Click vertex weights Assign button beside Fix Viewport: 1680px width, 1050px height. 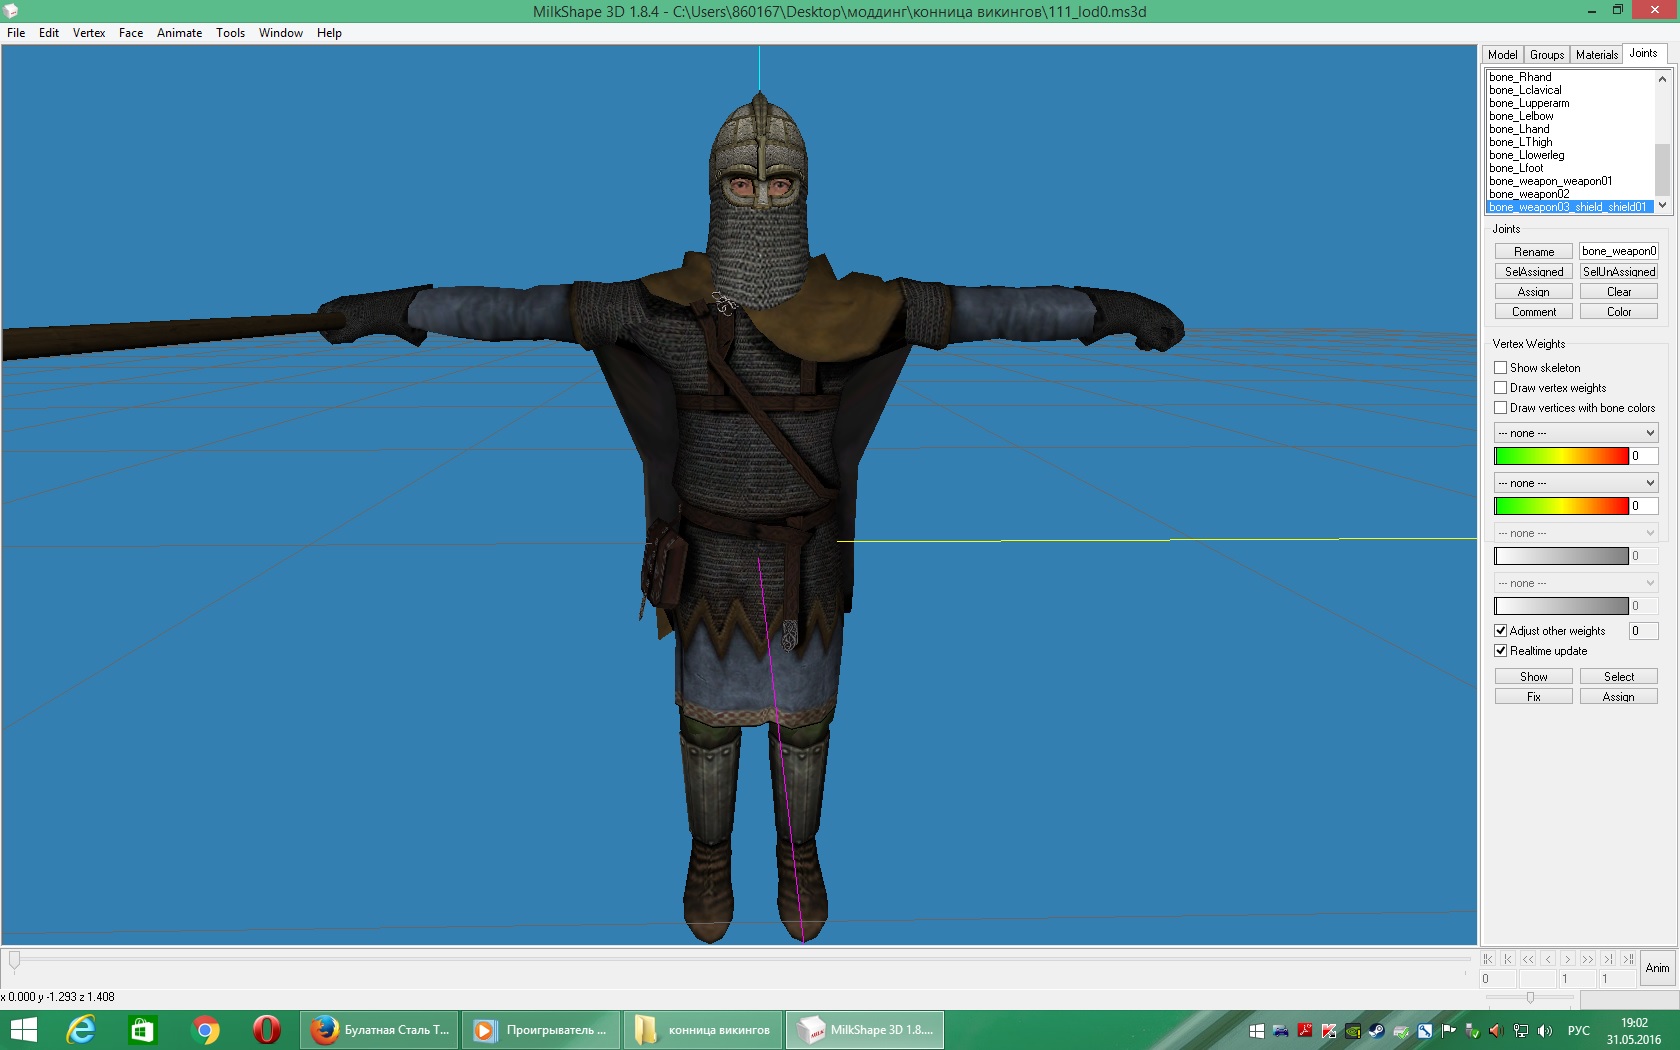[1618, 697]
